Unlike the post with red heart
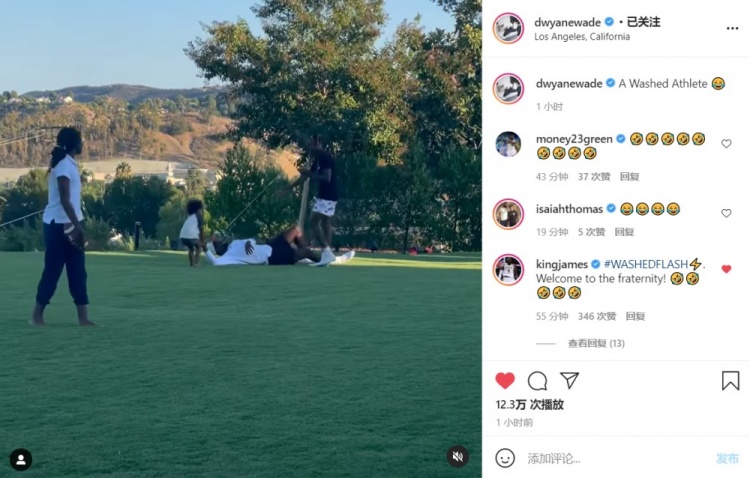 pyautogui.click(x=505, y=380)
